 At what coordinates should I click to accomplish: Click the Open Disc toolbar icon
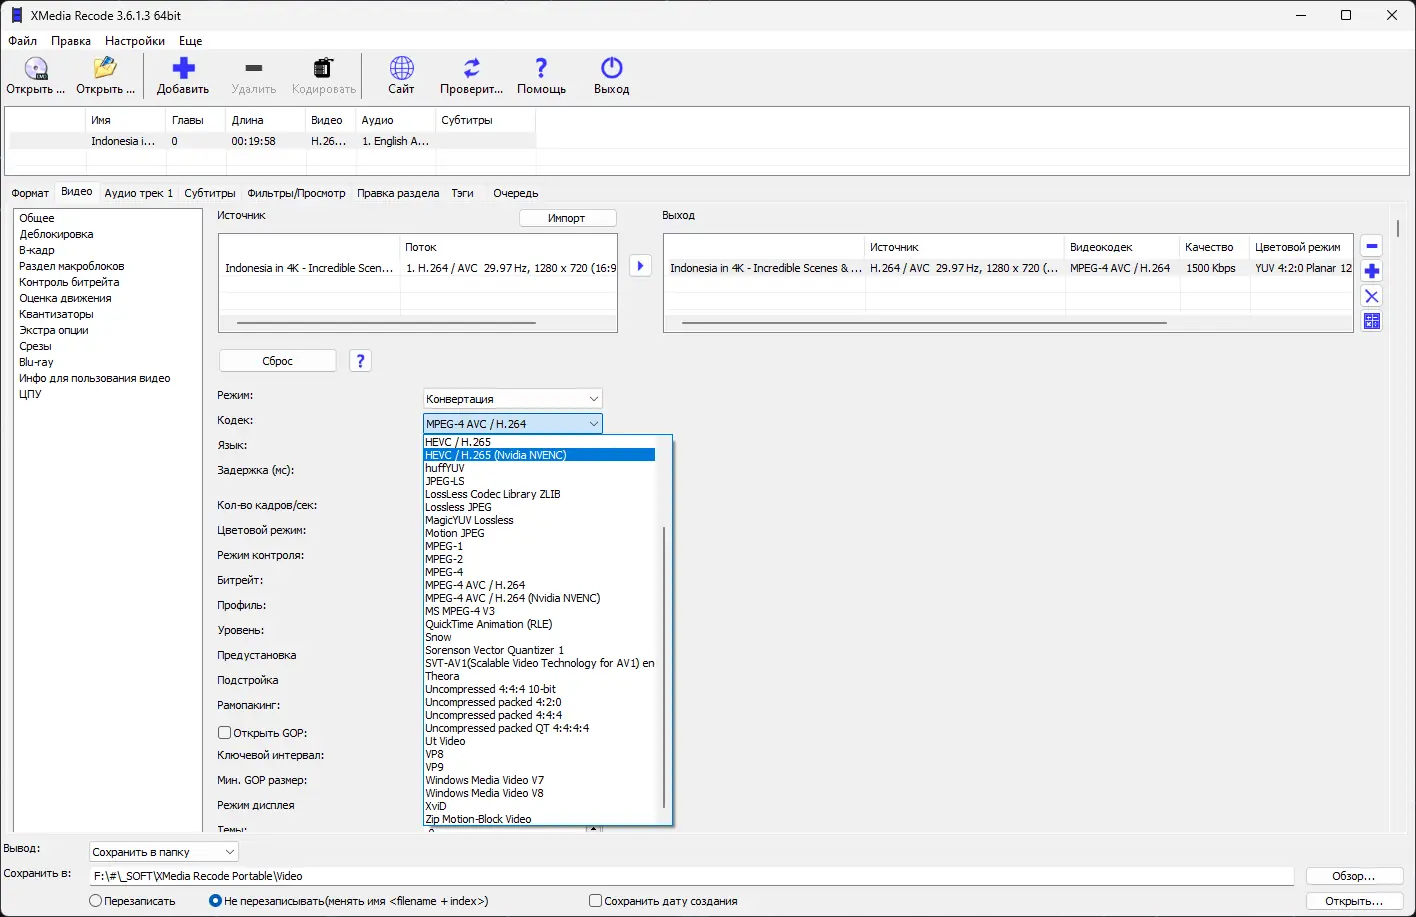click(x=36, y=69)
